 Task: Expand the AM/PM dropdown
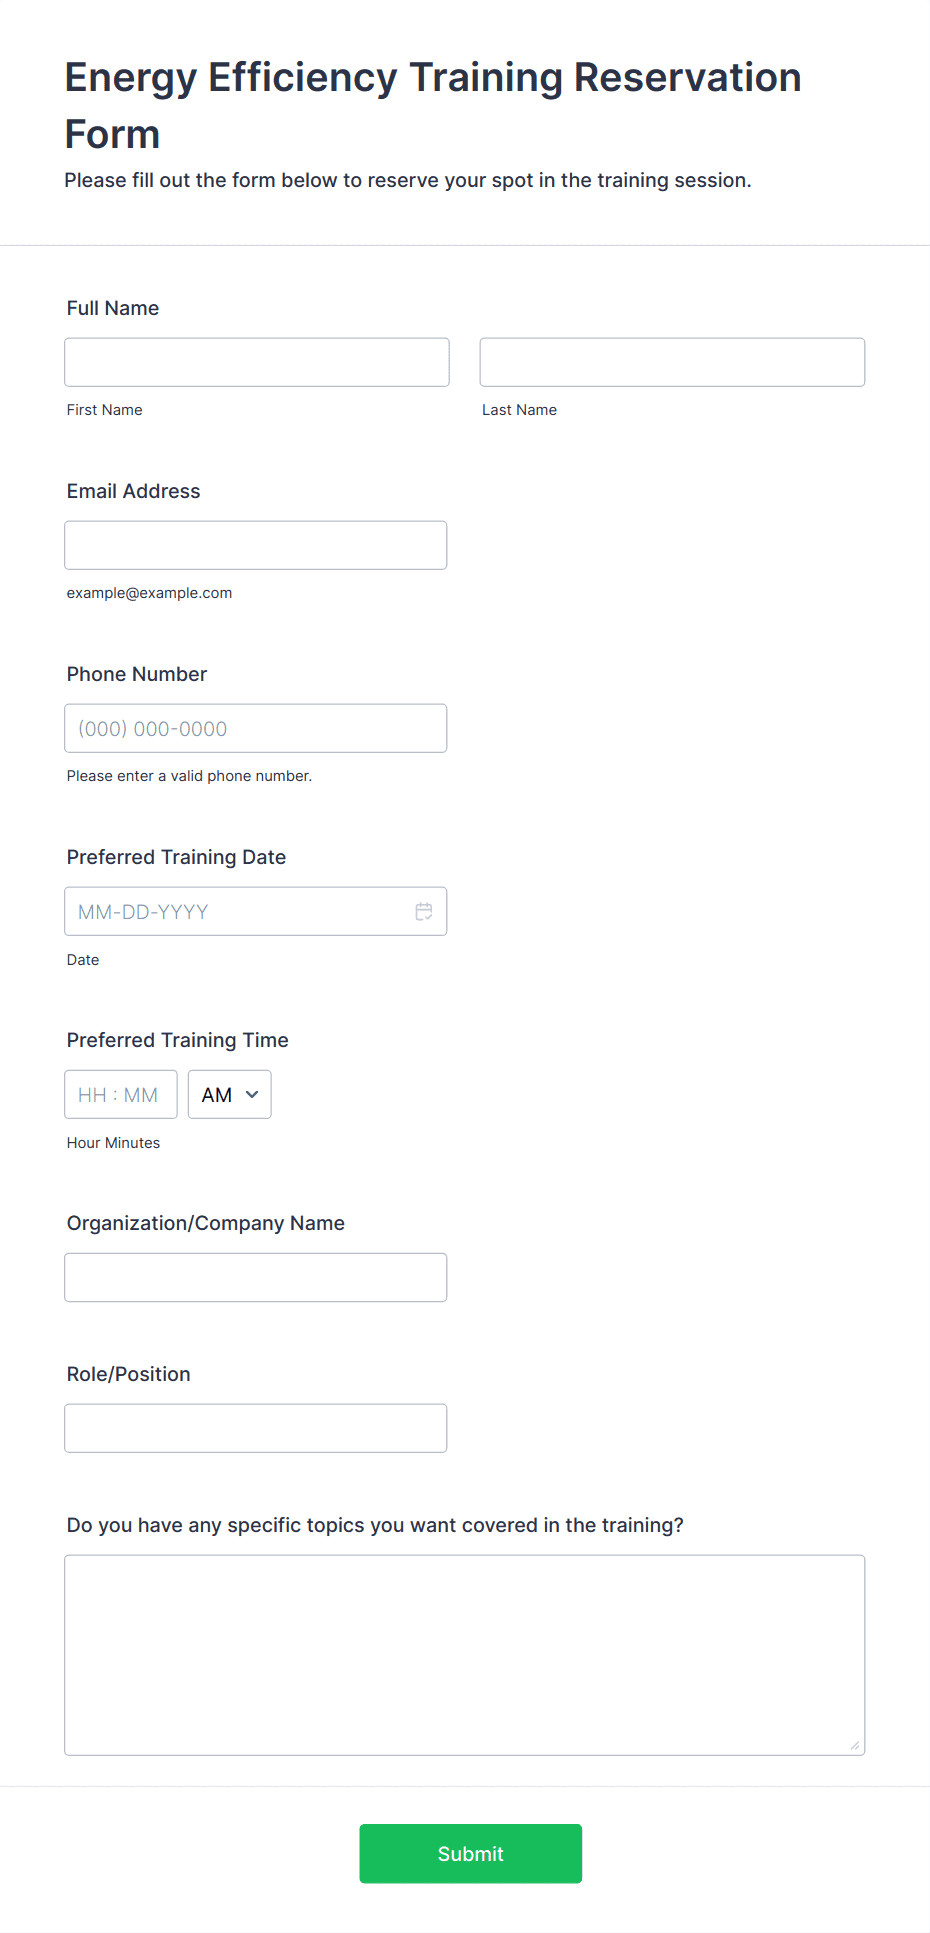(230, 1094)
